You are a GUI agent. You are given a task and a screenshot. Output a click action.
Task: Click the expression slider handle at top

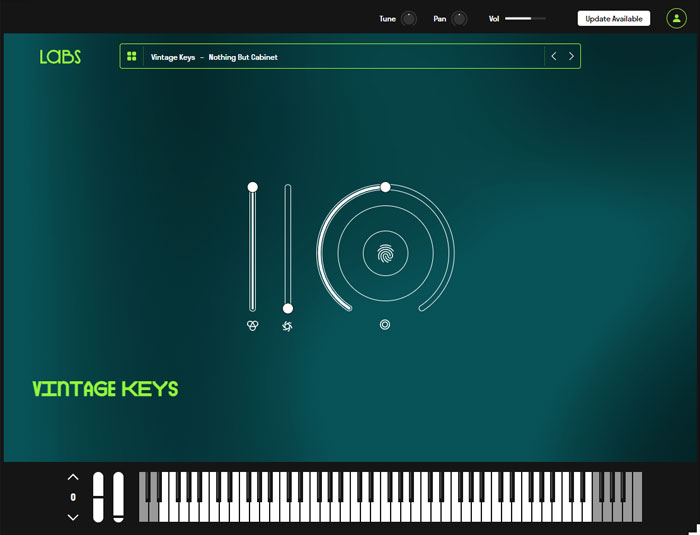click(x=252, y=187)
